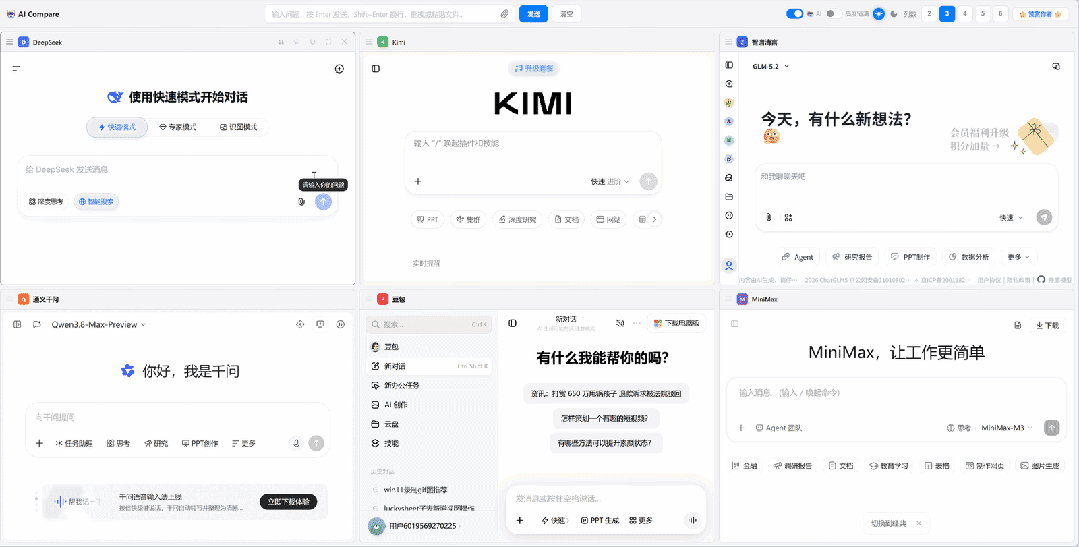Click the Doubao voice waveform icon
This screenshot has width=1079, height=547.
tap(694, 520)
